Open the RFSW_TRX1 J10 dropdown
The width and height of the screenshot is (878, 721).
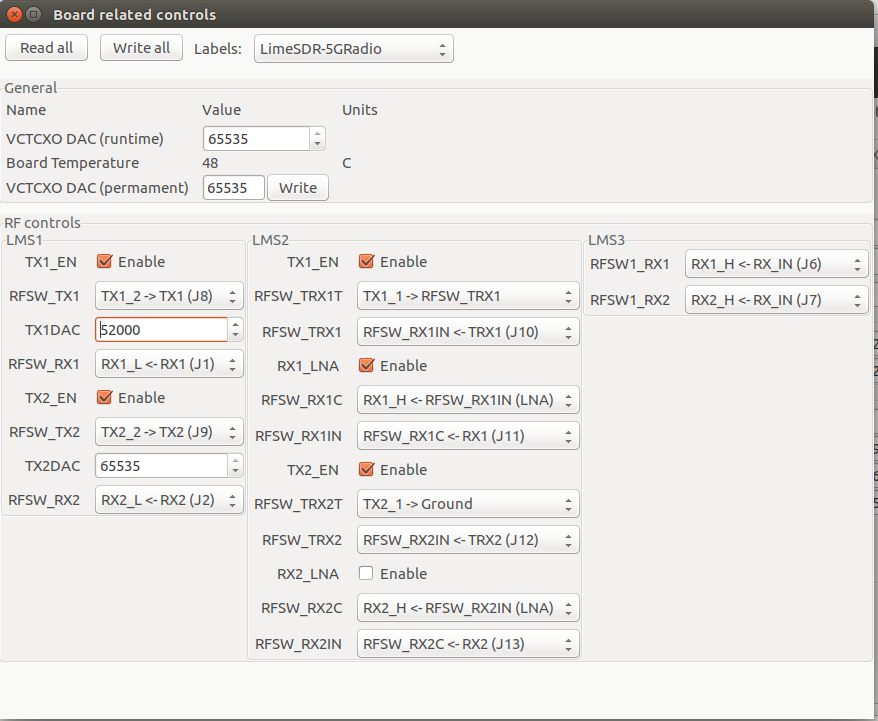[467, 332]
